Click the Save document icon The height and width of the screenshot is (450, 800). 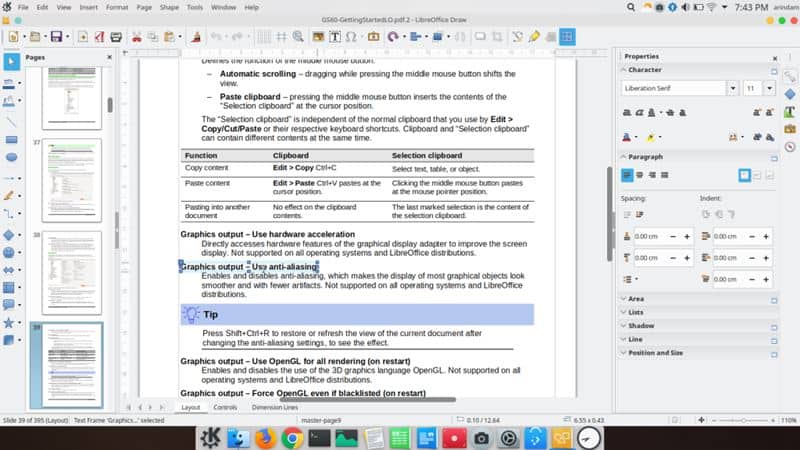click(56, 37)
